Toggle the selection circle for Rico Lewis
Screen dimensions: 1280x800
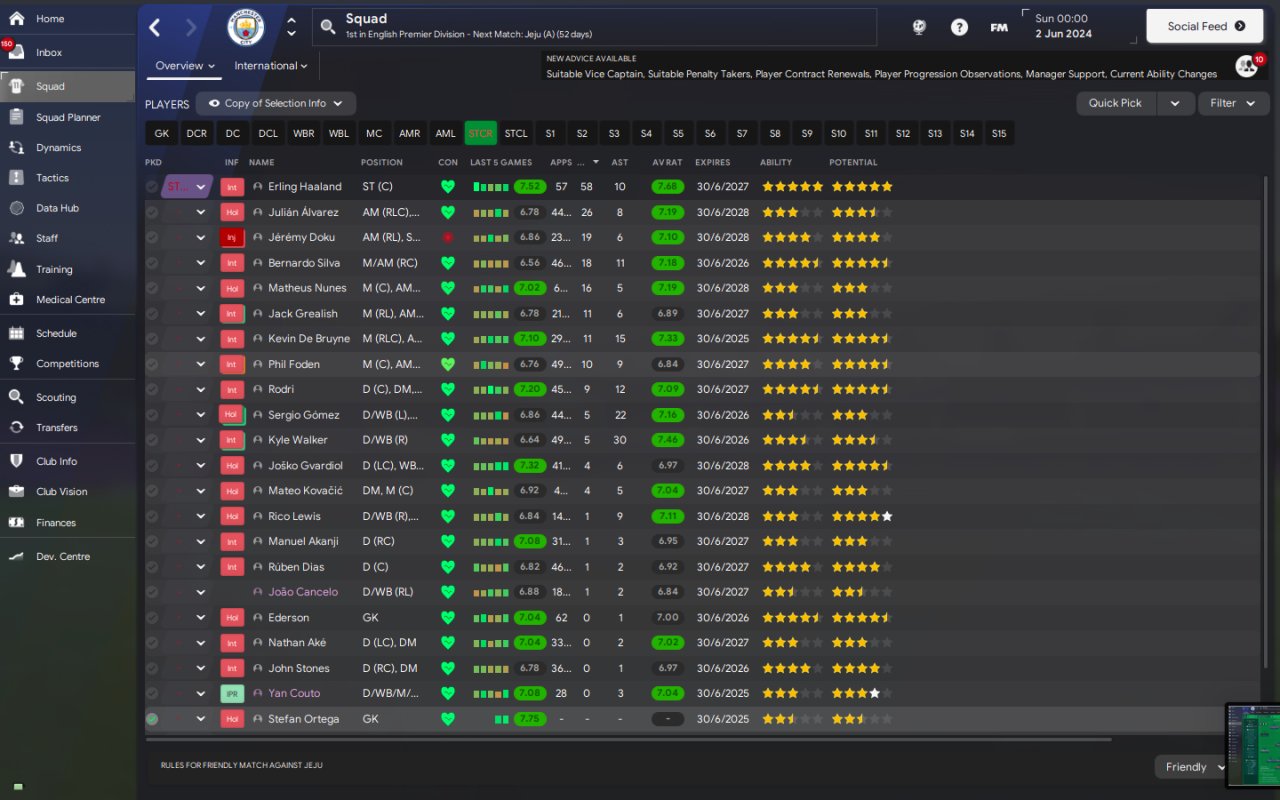[152, 516]
